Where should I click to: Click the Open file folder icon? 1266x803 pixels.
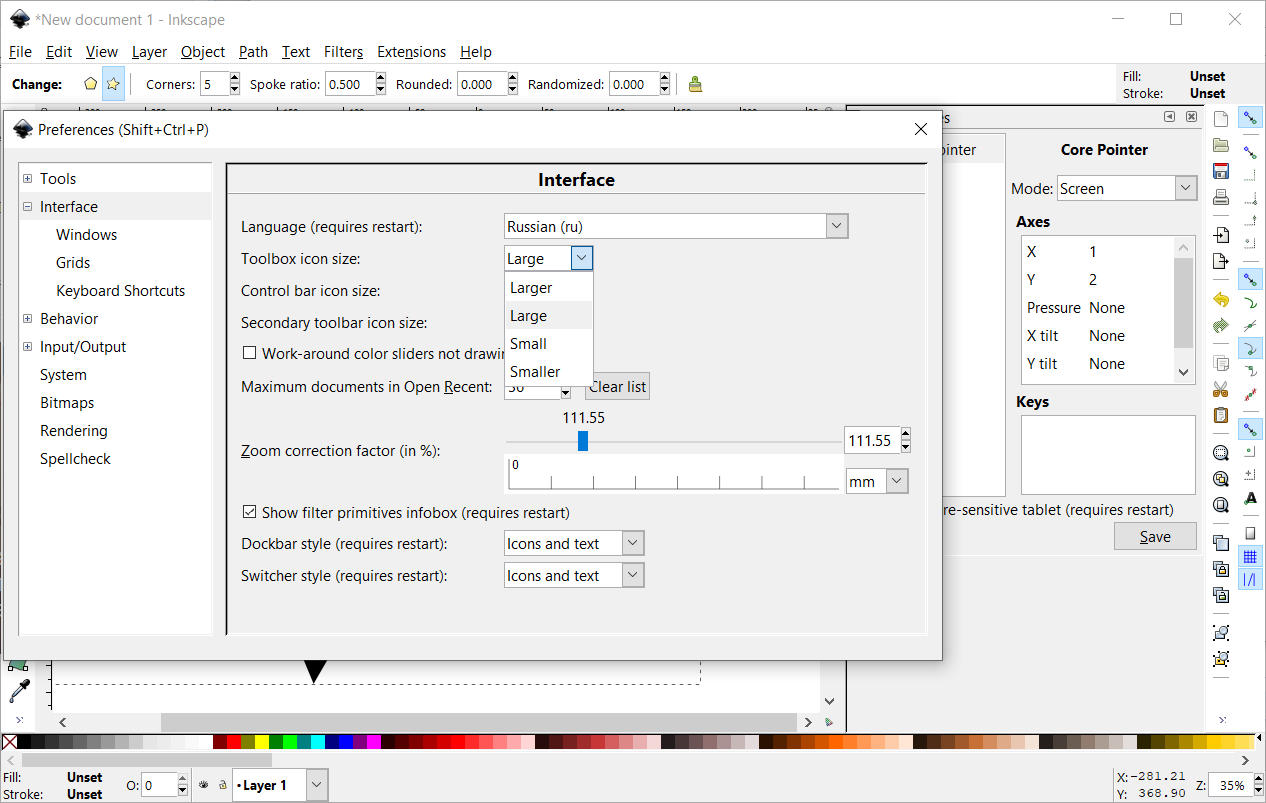(1220, 145)
